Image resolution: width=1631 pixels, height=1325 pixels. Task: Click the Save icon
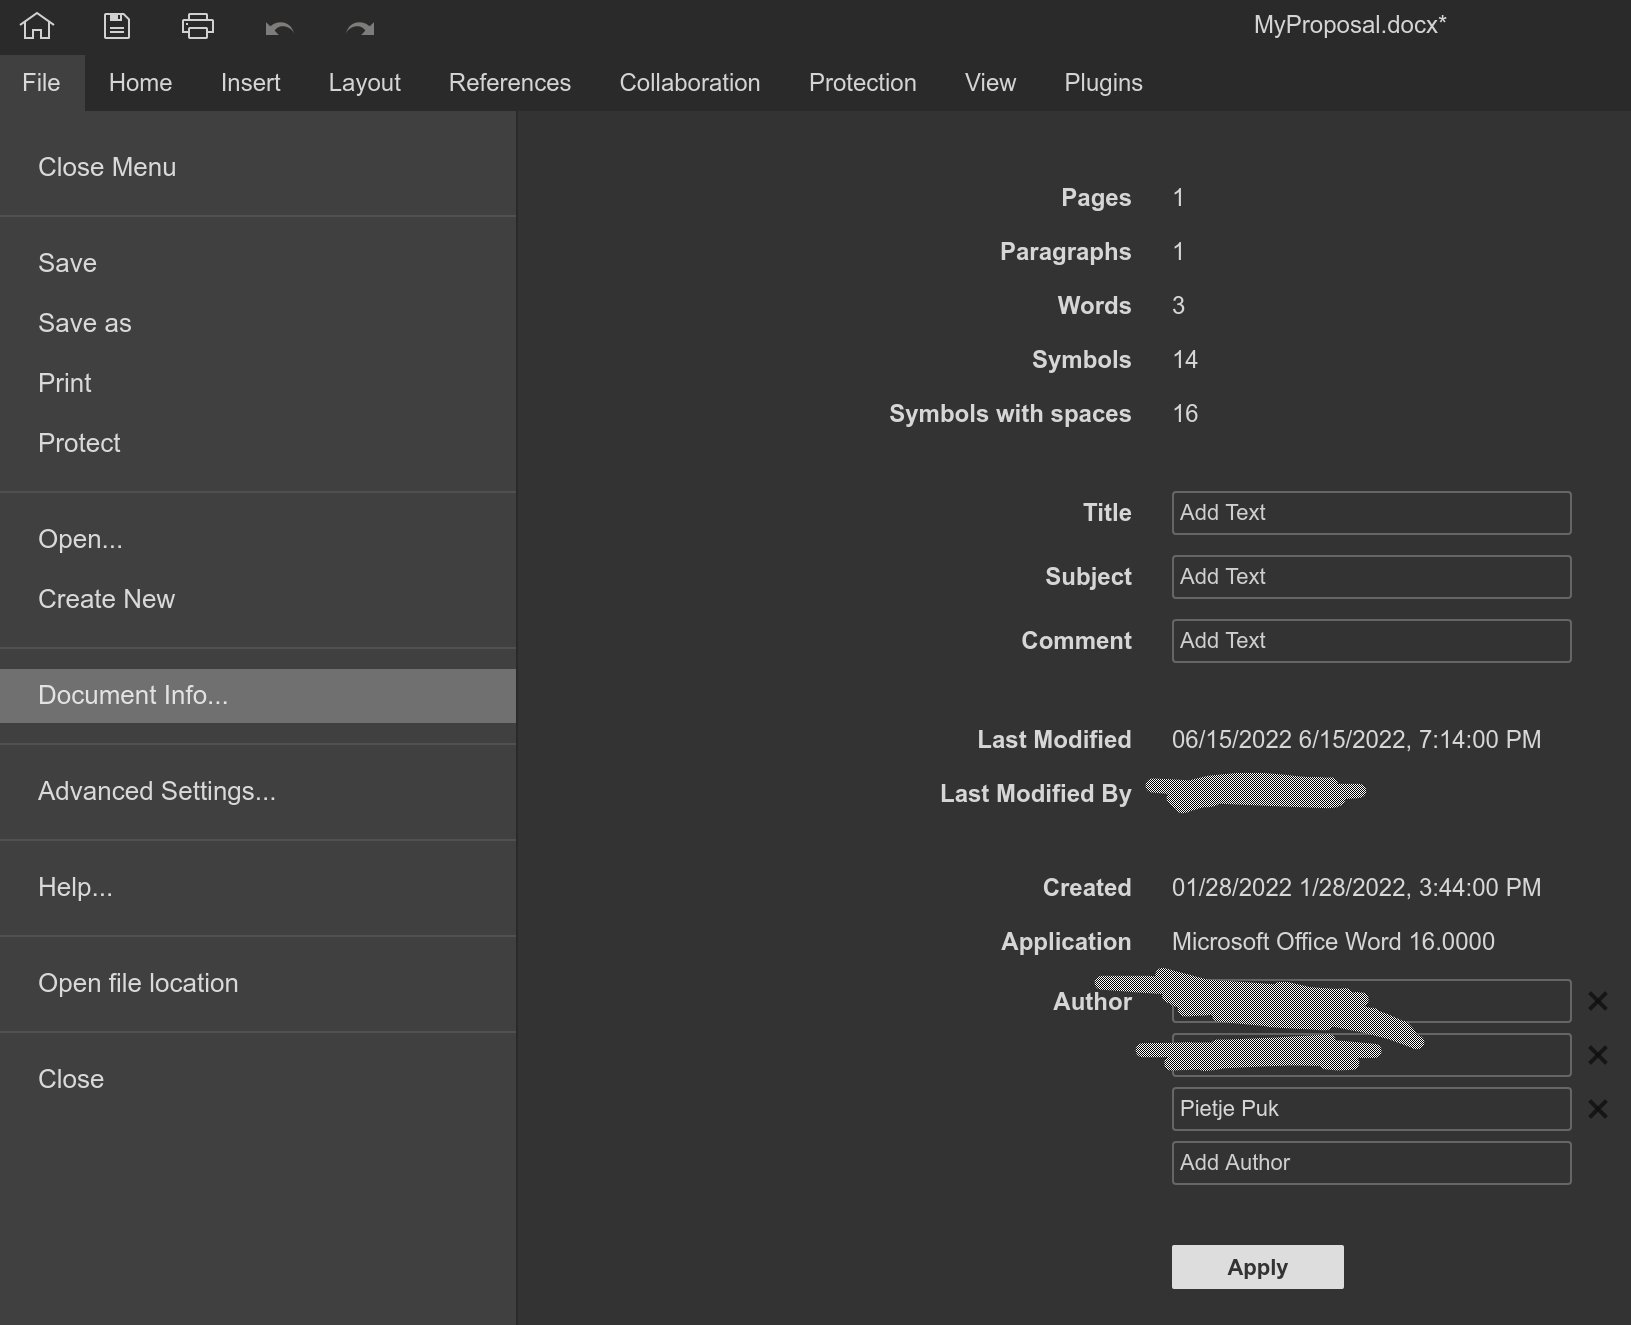[x=116, y=25]
